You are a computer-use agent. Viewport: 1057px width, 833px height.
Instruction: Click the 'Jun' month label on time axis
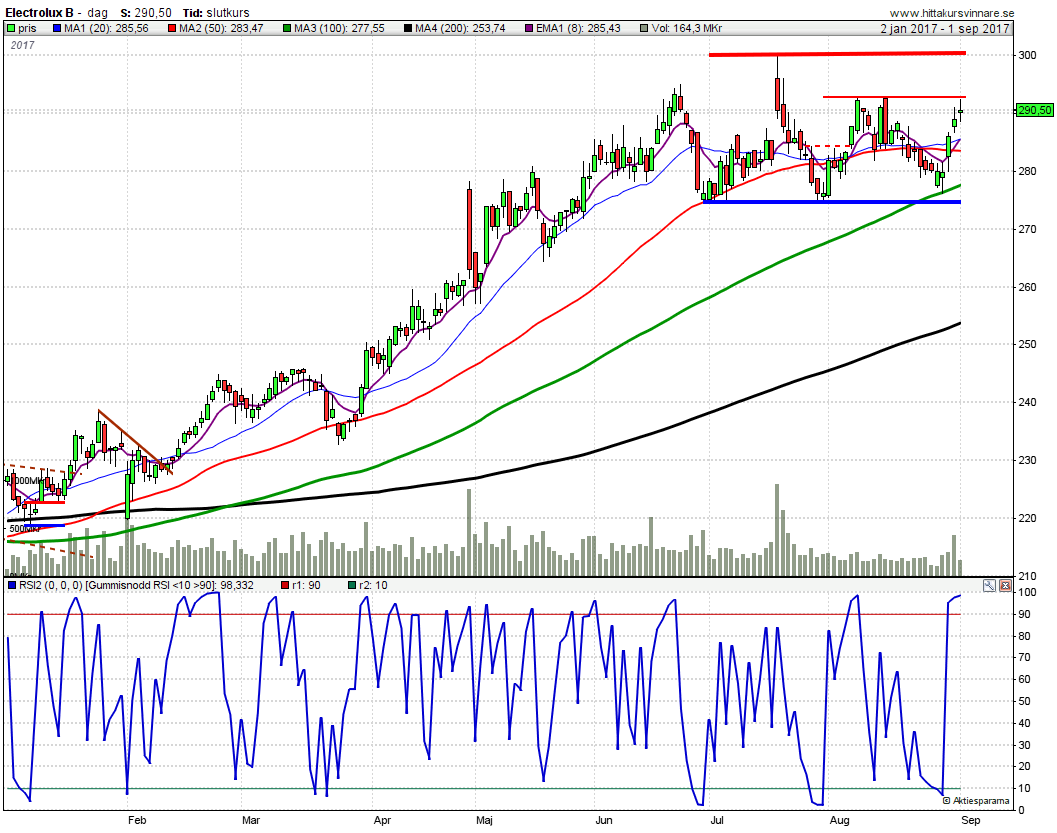click(x=603, y=820)
